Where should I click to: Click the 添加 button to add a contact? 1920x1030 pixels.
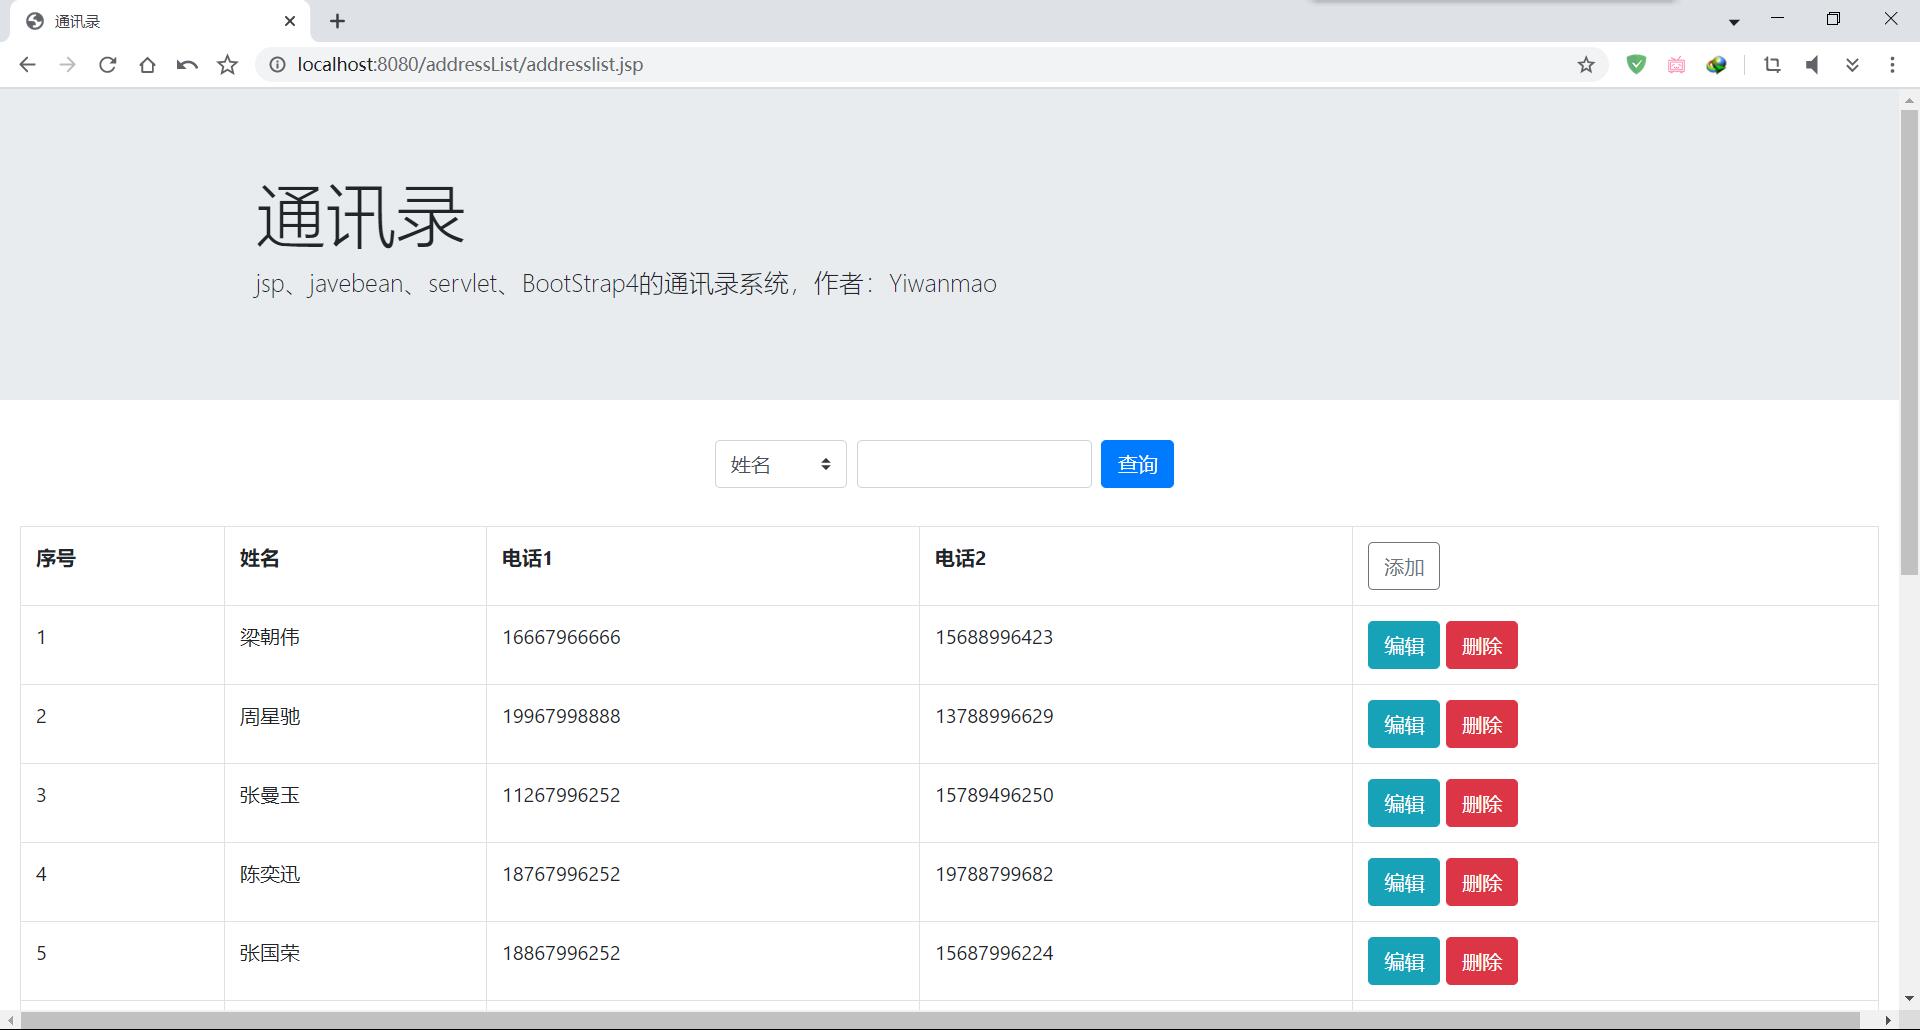click(x=1402, y=565)
